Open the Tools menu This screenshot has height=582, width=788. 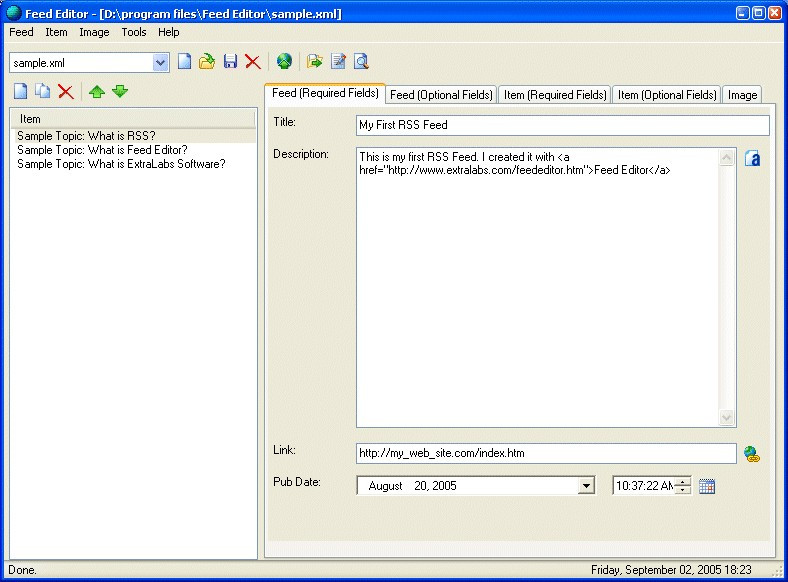[133, 32]
